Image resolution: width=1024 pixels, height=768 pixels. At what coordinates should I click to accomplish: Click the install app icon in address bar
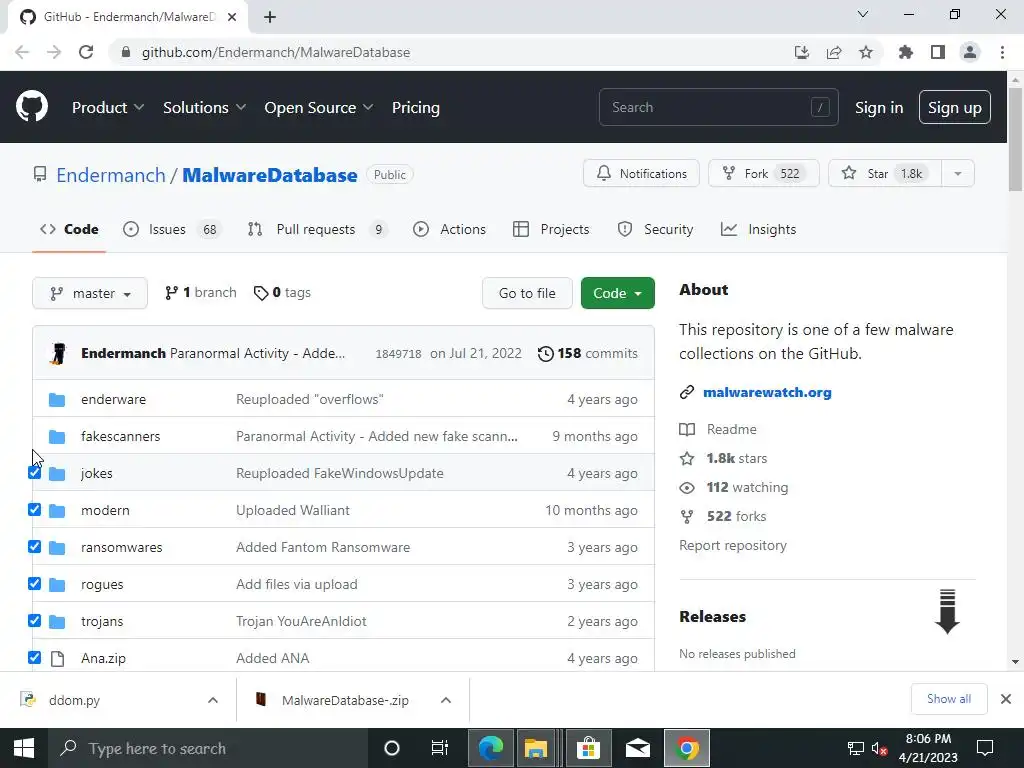802,52
